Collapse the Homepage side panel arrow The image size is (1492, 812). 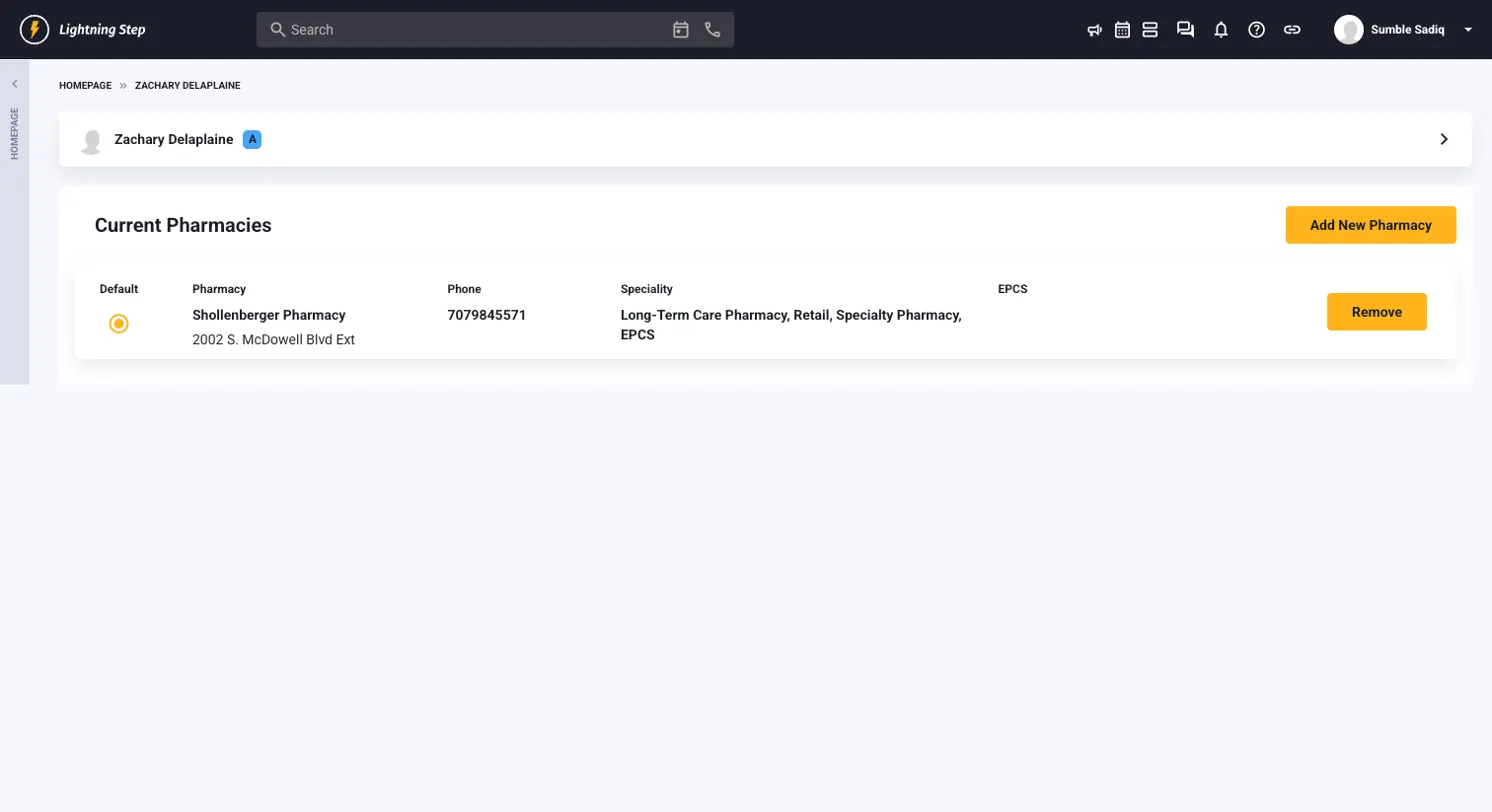(x=14, y=84)
